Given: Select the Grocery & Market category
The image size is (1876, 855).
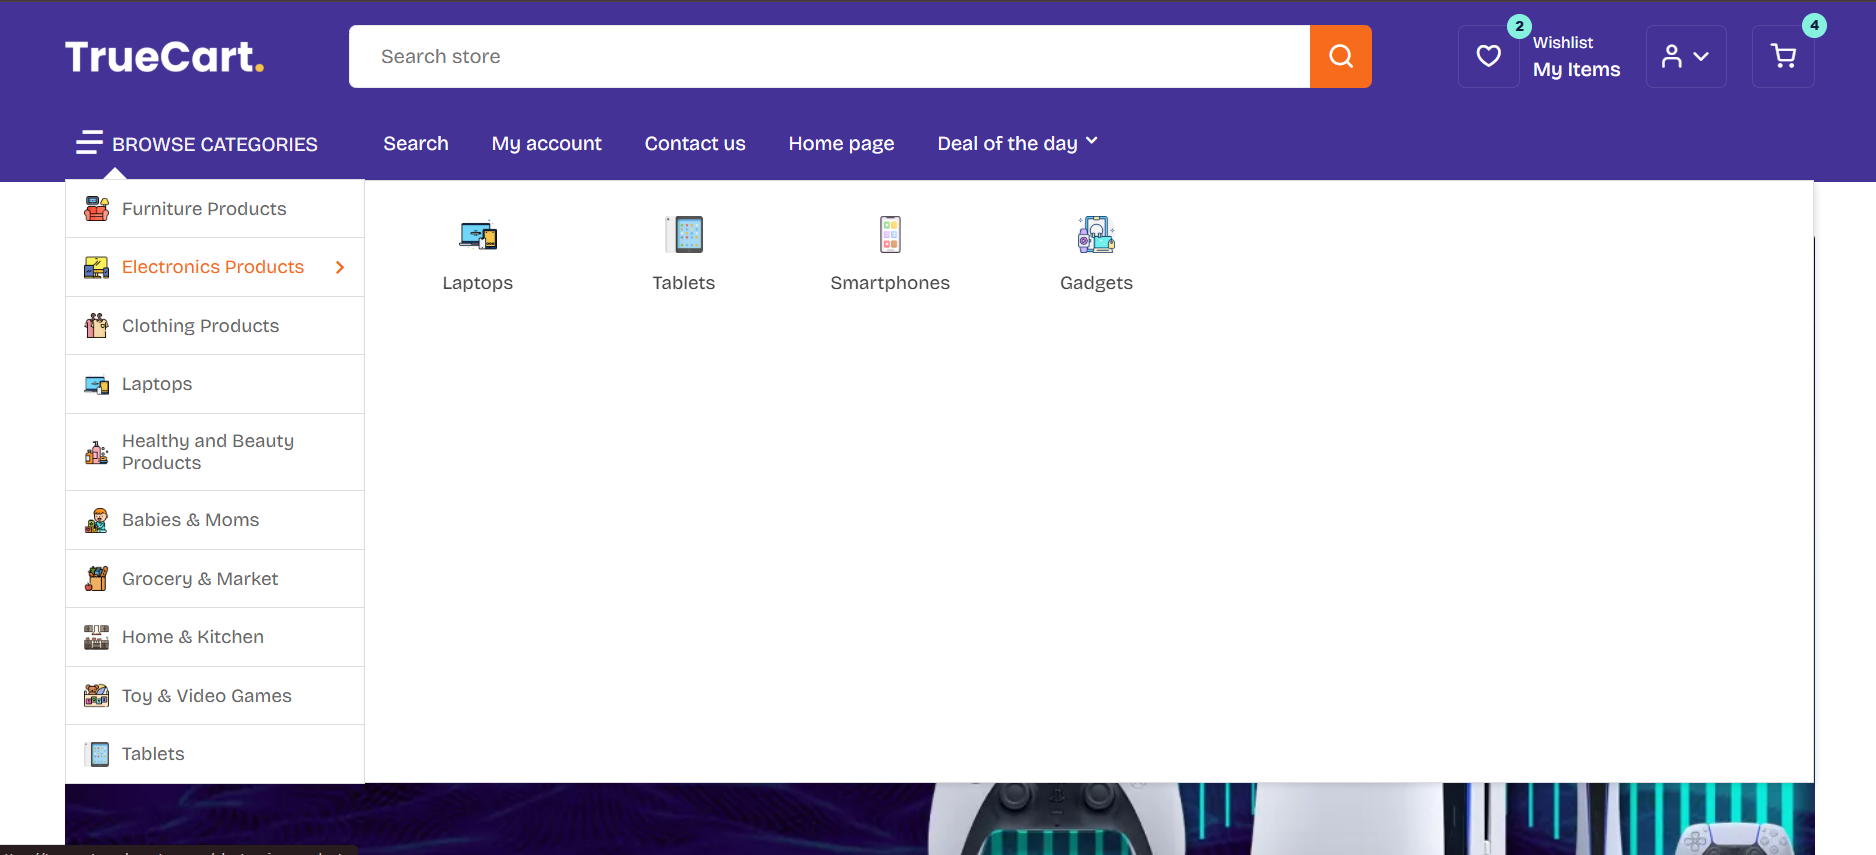Looking at the screenshot, I should [x=200, y=579].
